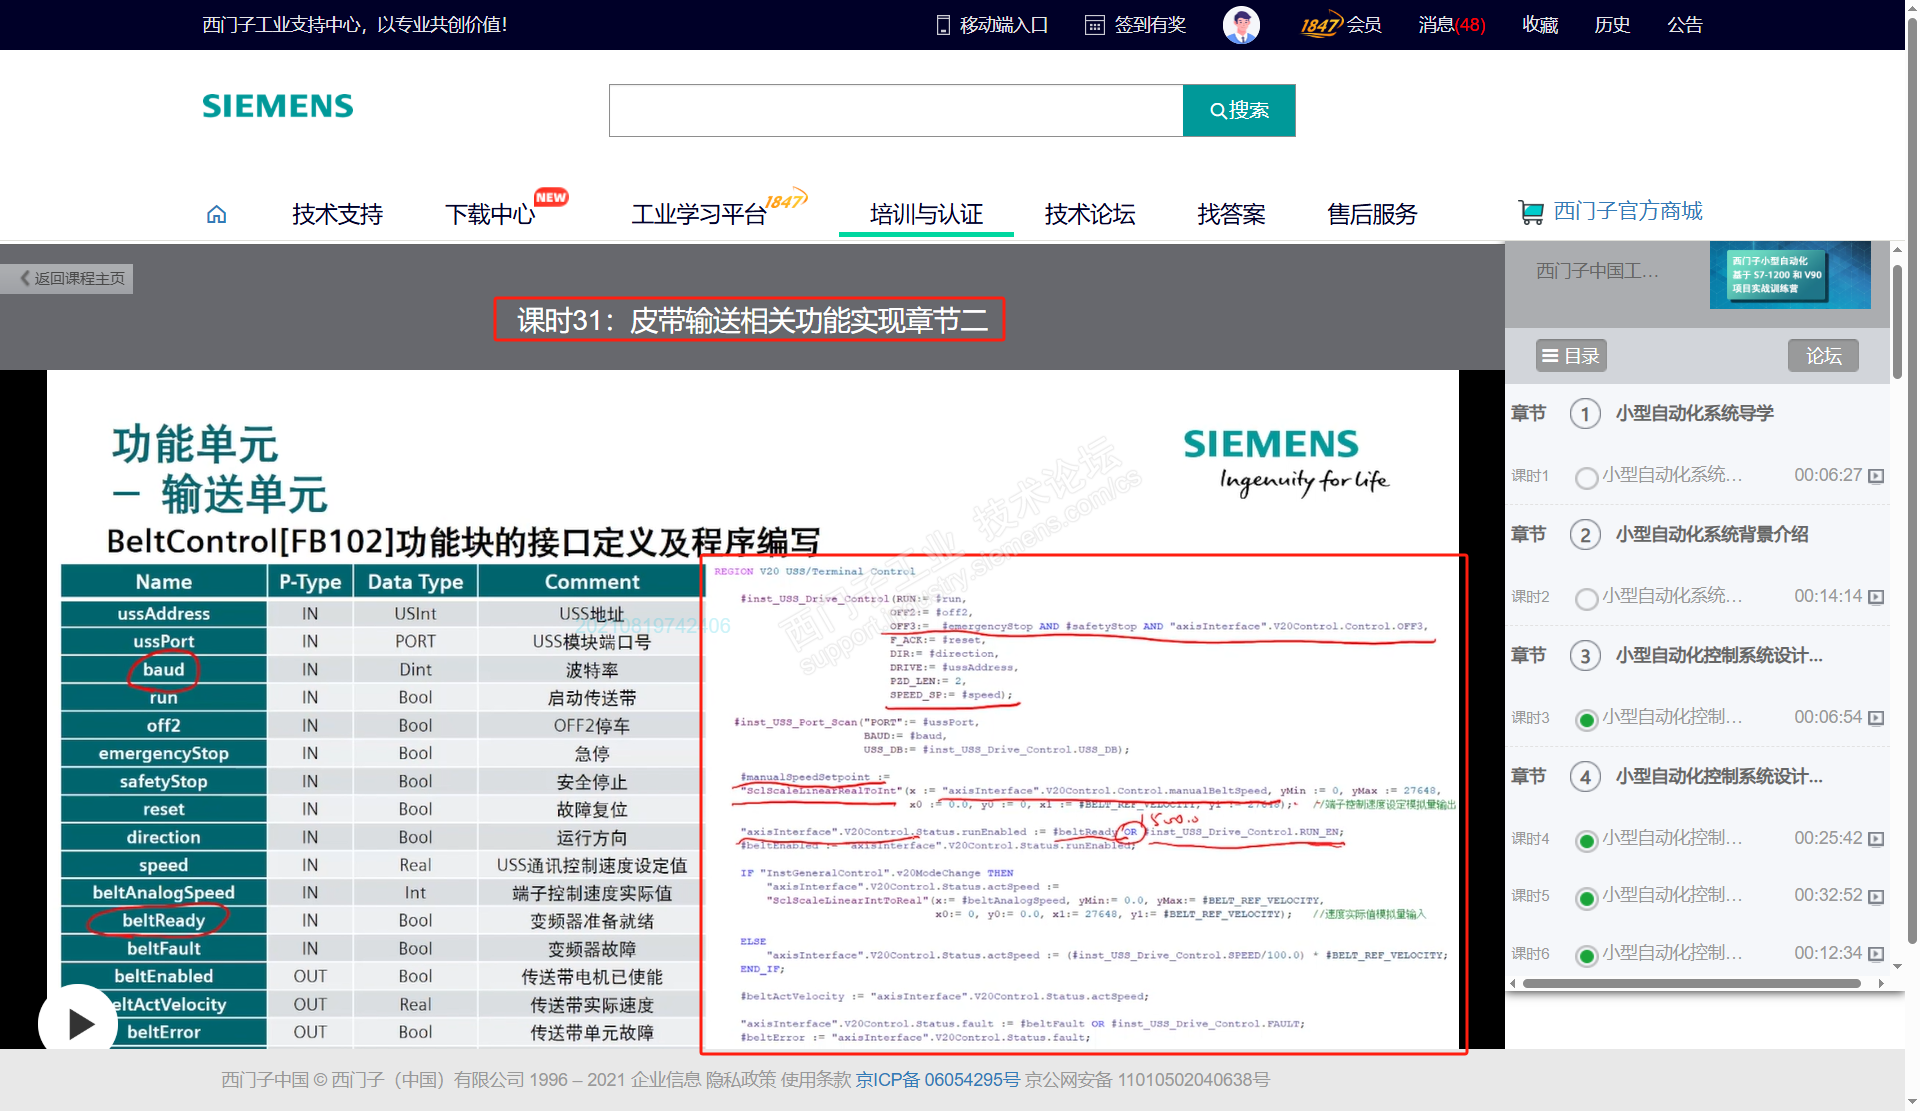
Task: Click the sign-in rewards calendar icon
Action: (x=1095, y=25)
